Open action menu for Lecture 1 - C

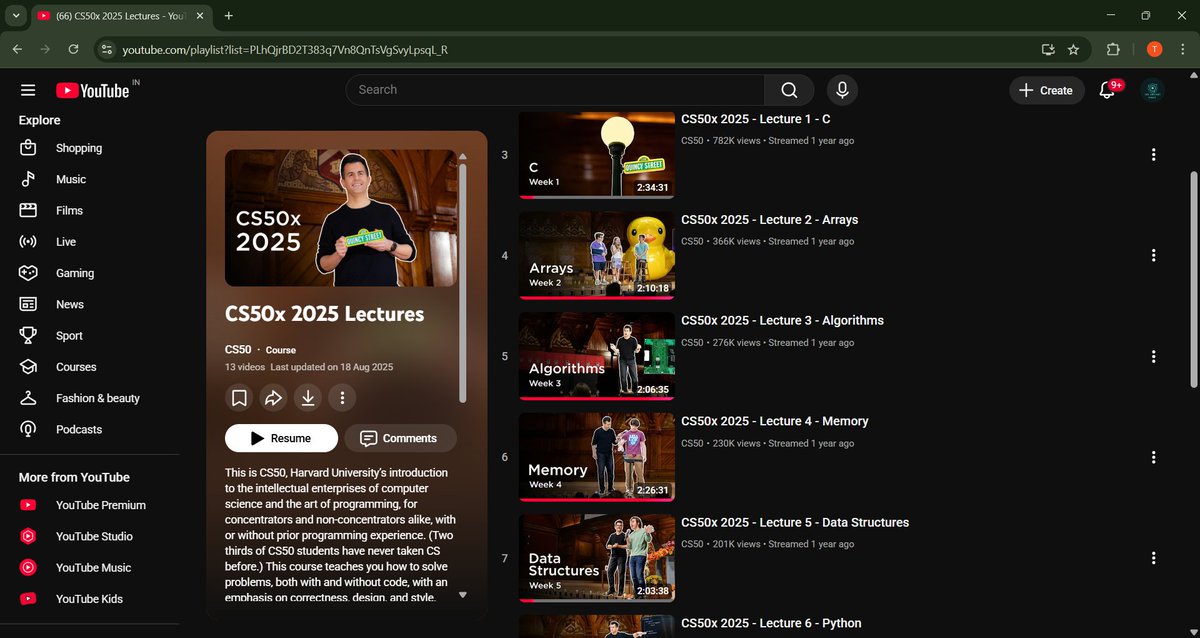pos(1153,154)
